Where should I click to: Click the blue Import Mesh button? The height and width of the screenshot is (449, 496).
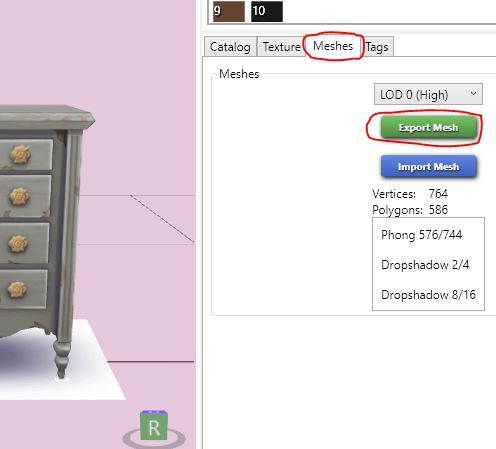coord(429,166)
